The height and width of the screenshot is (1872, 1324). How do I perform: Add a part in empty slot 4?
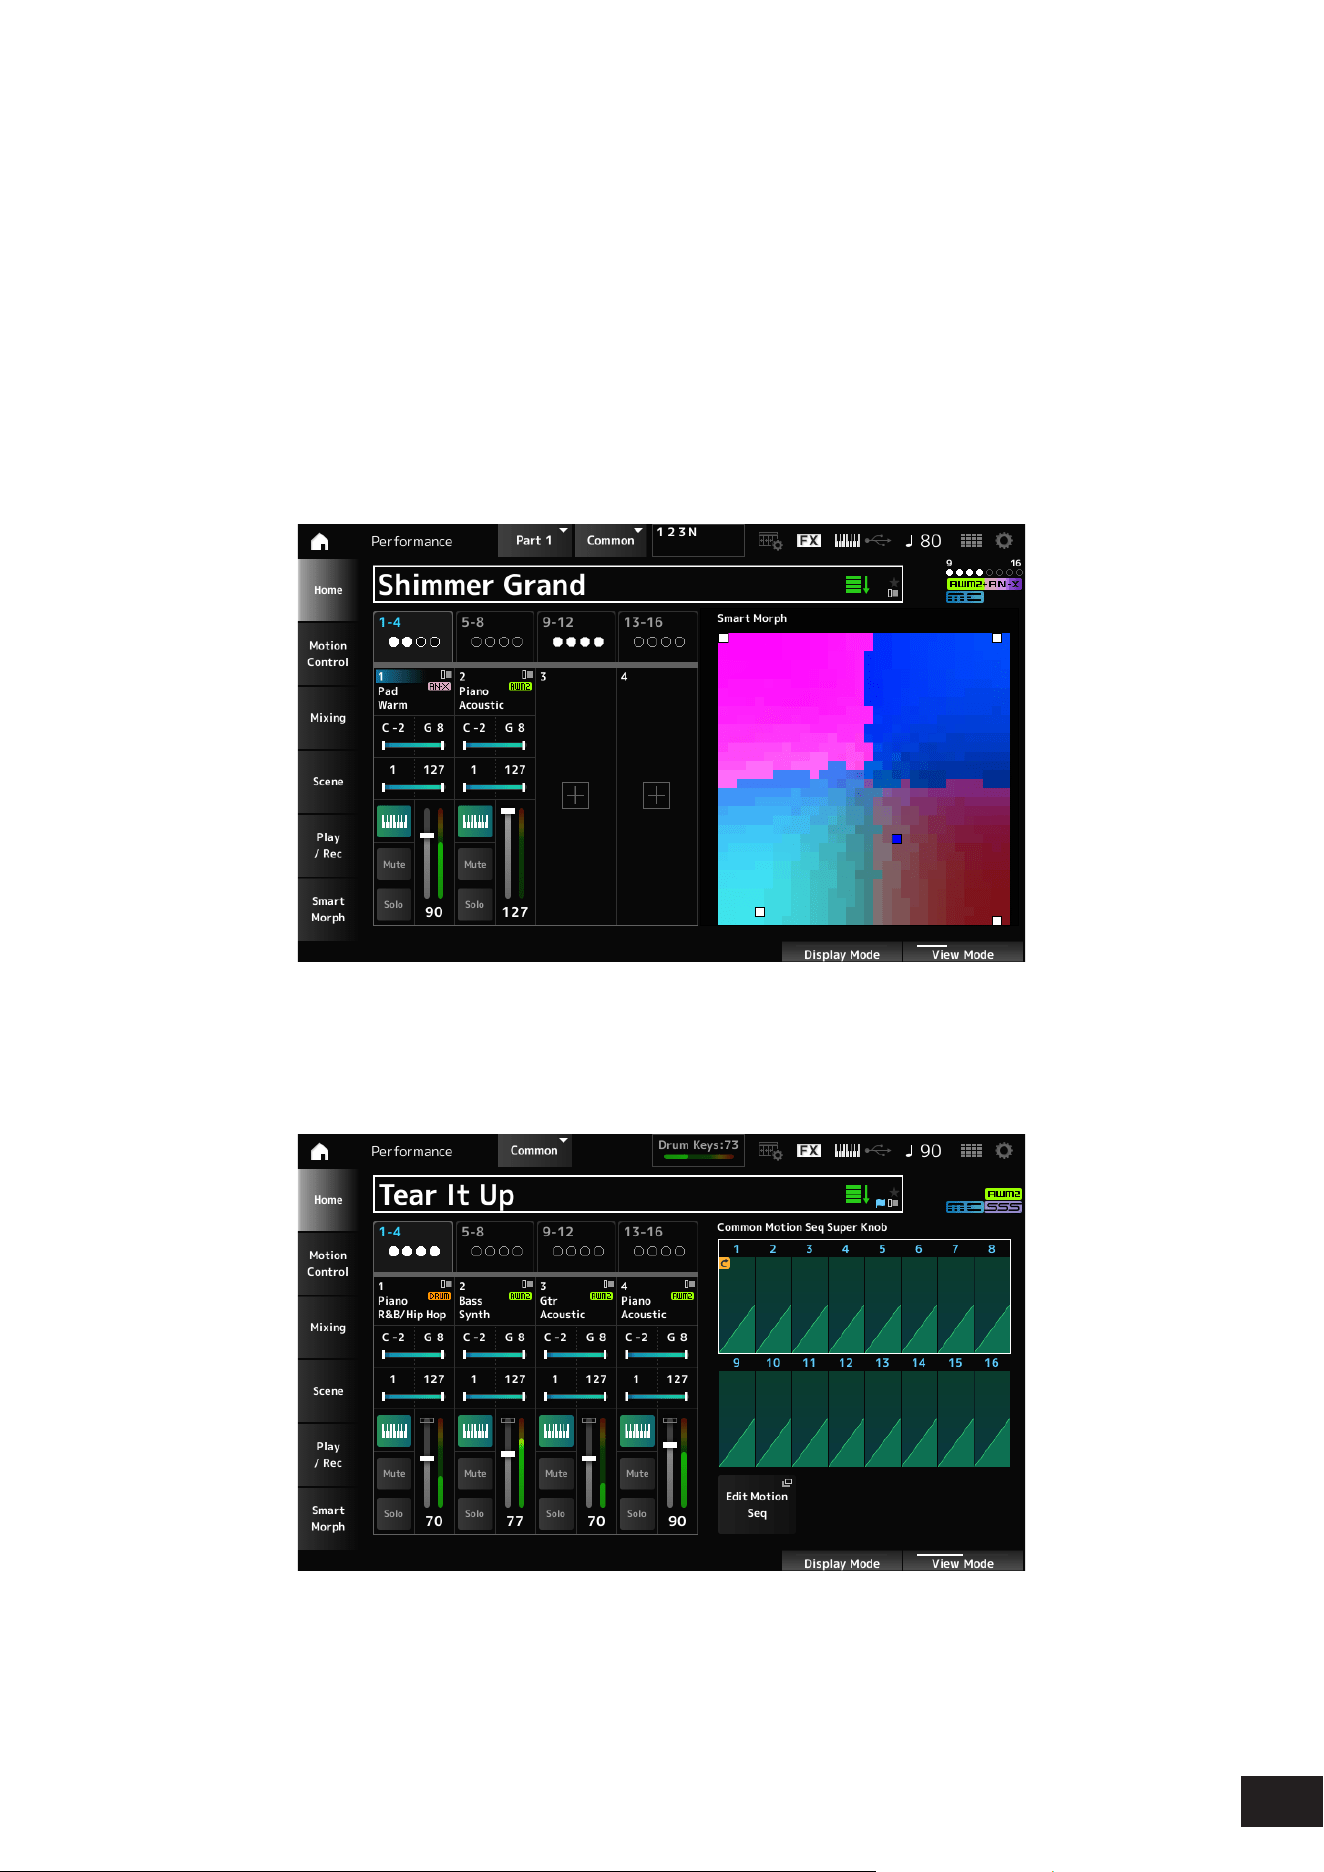click(x=656, y=795)
